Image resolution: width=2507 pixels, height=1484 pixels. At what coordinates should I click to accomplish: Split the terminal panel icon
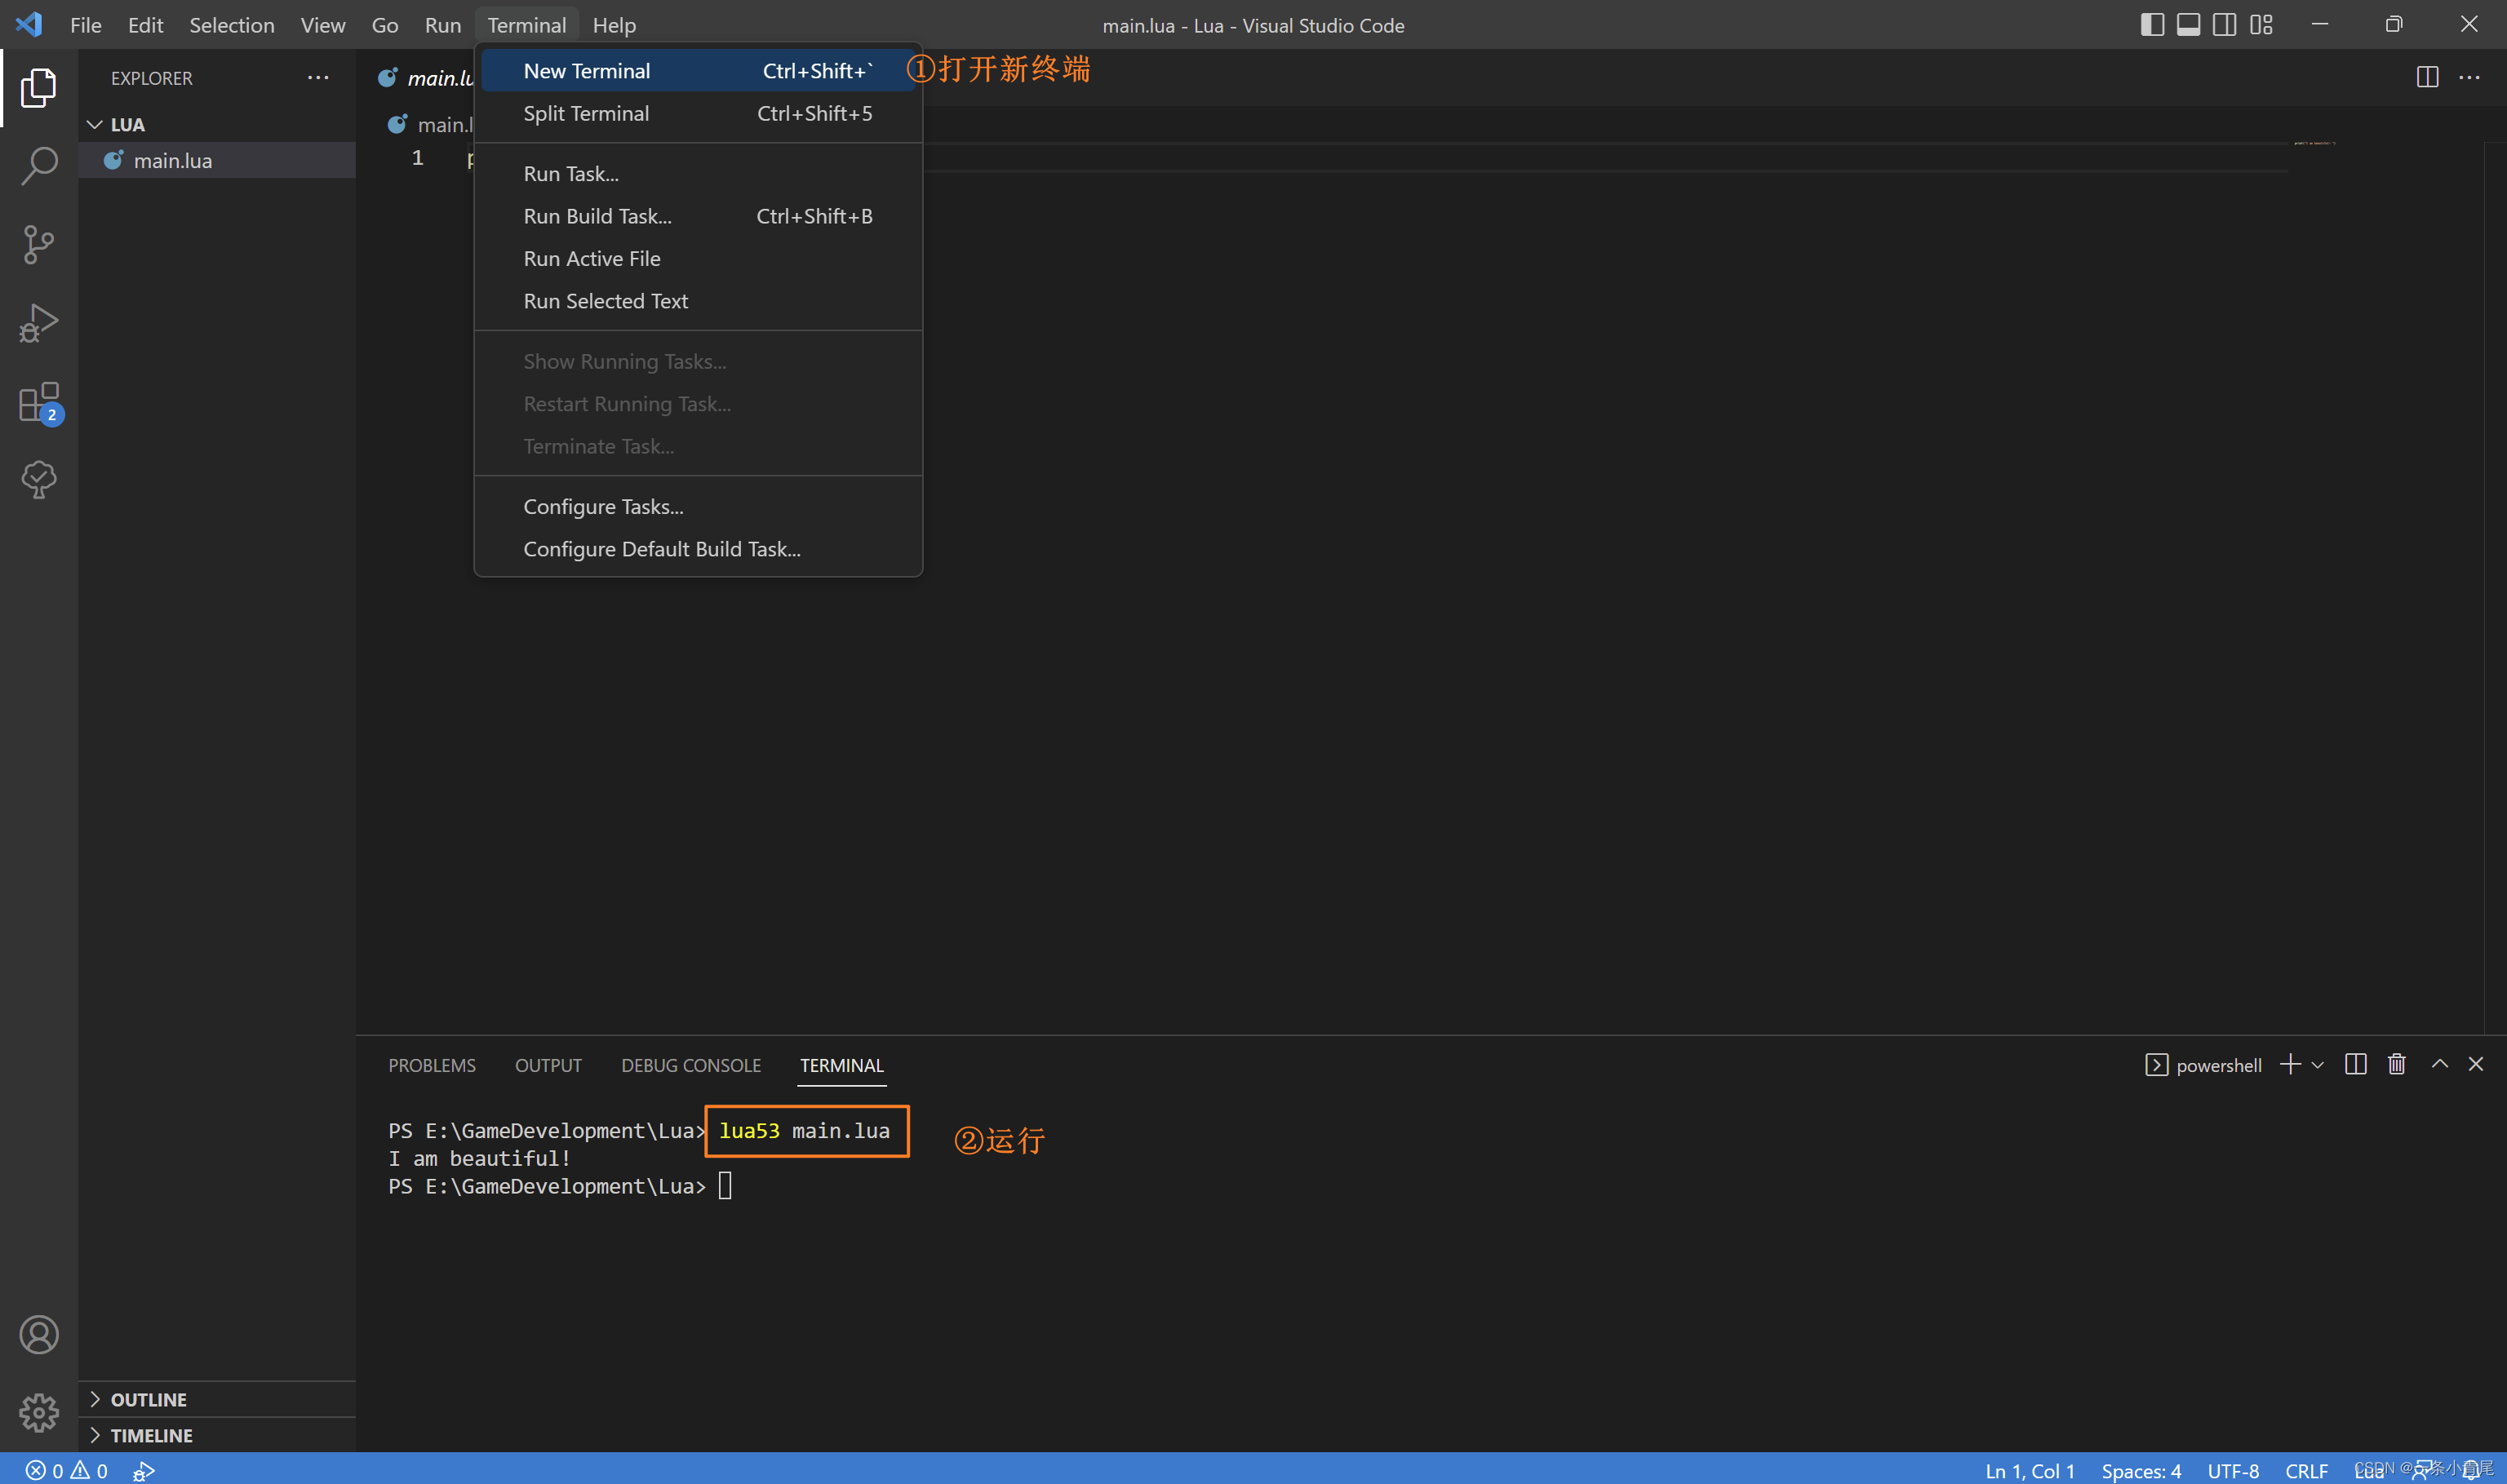pos(2355,1064)
